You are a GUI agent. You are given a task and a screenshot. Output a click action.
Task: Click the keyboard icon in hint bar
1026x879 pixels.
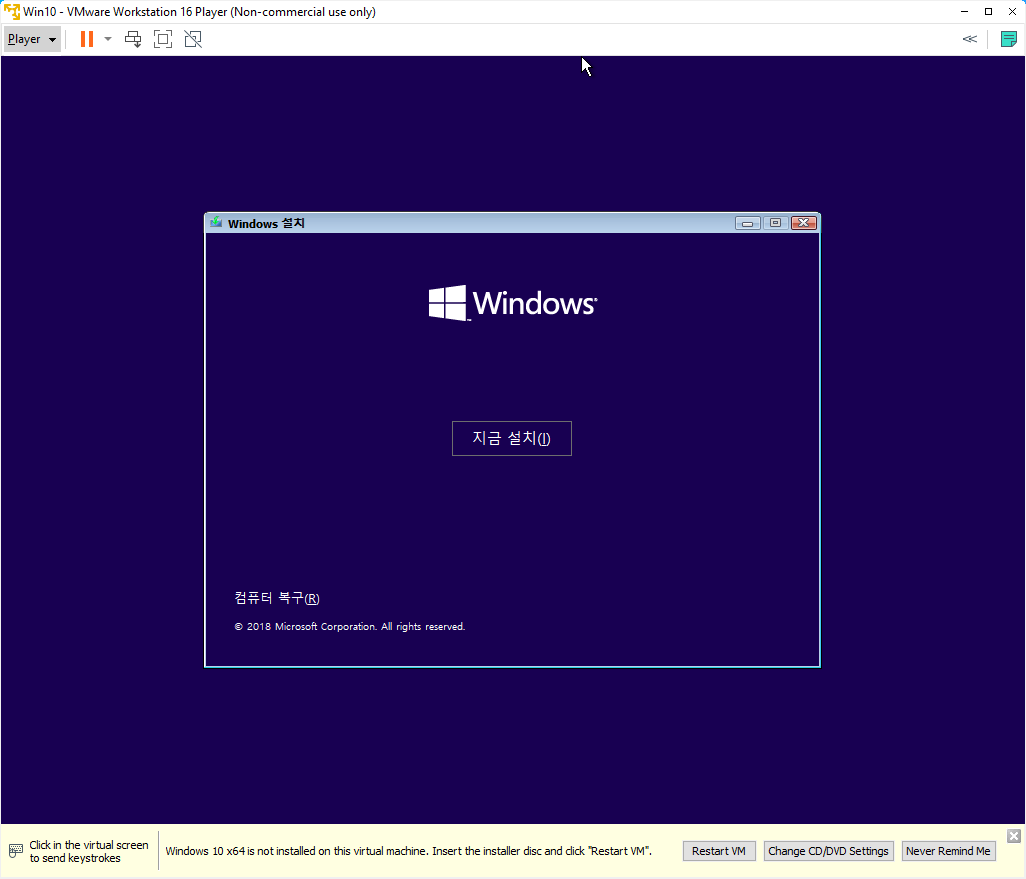click(x=16, y=851)
